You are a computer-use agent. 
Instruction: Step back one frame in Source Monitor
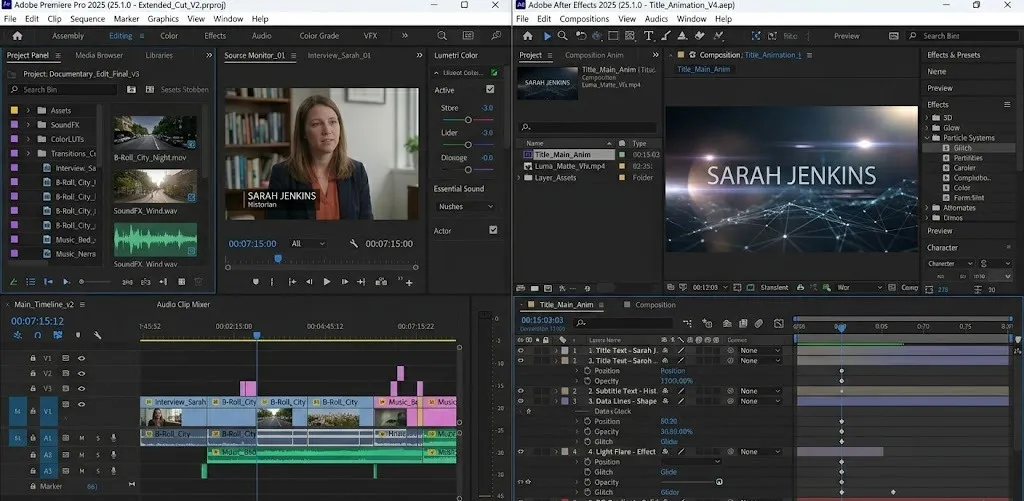point(310,282)
